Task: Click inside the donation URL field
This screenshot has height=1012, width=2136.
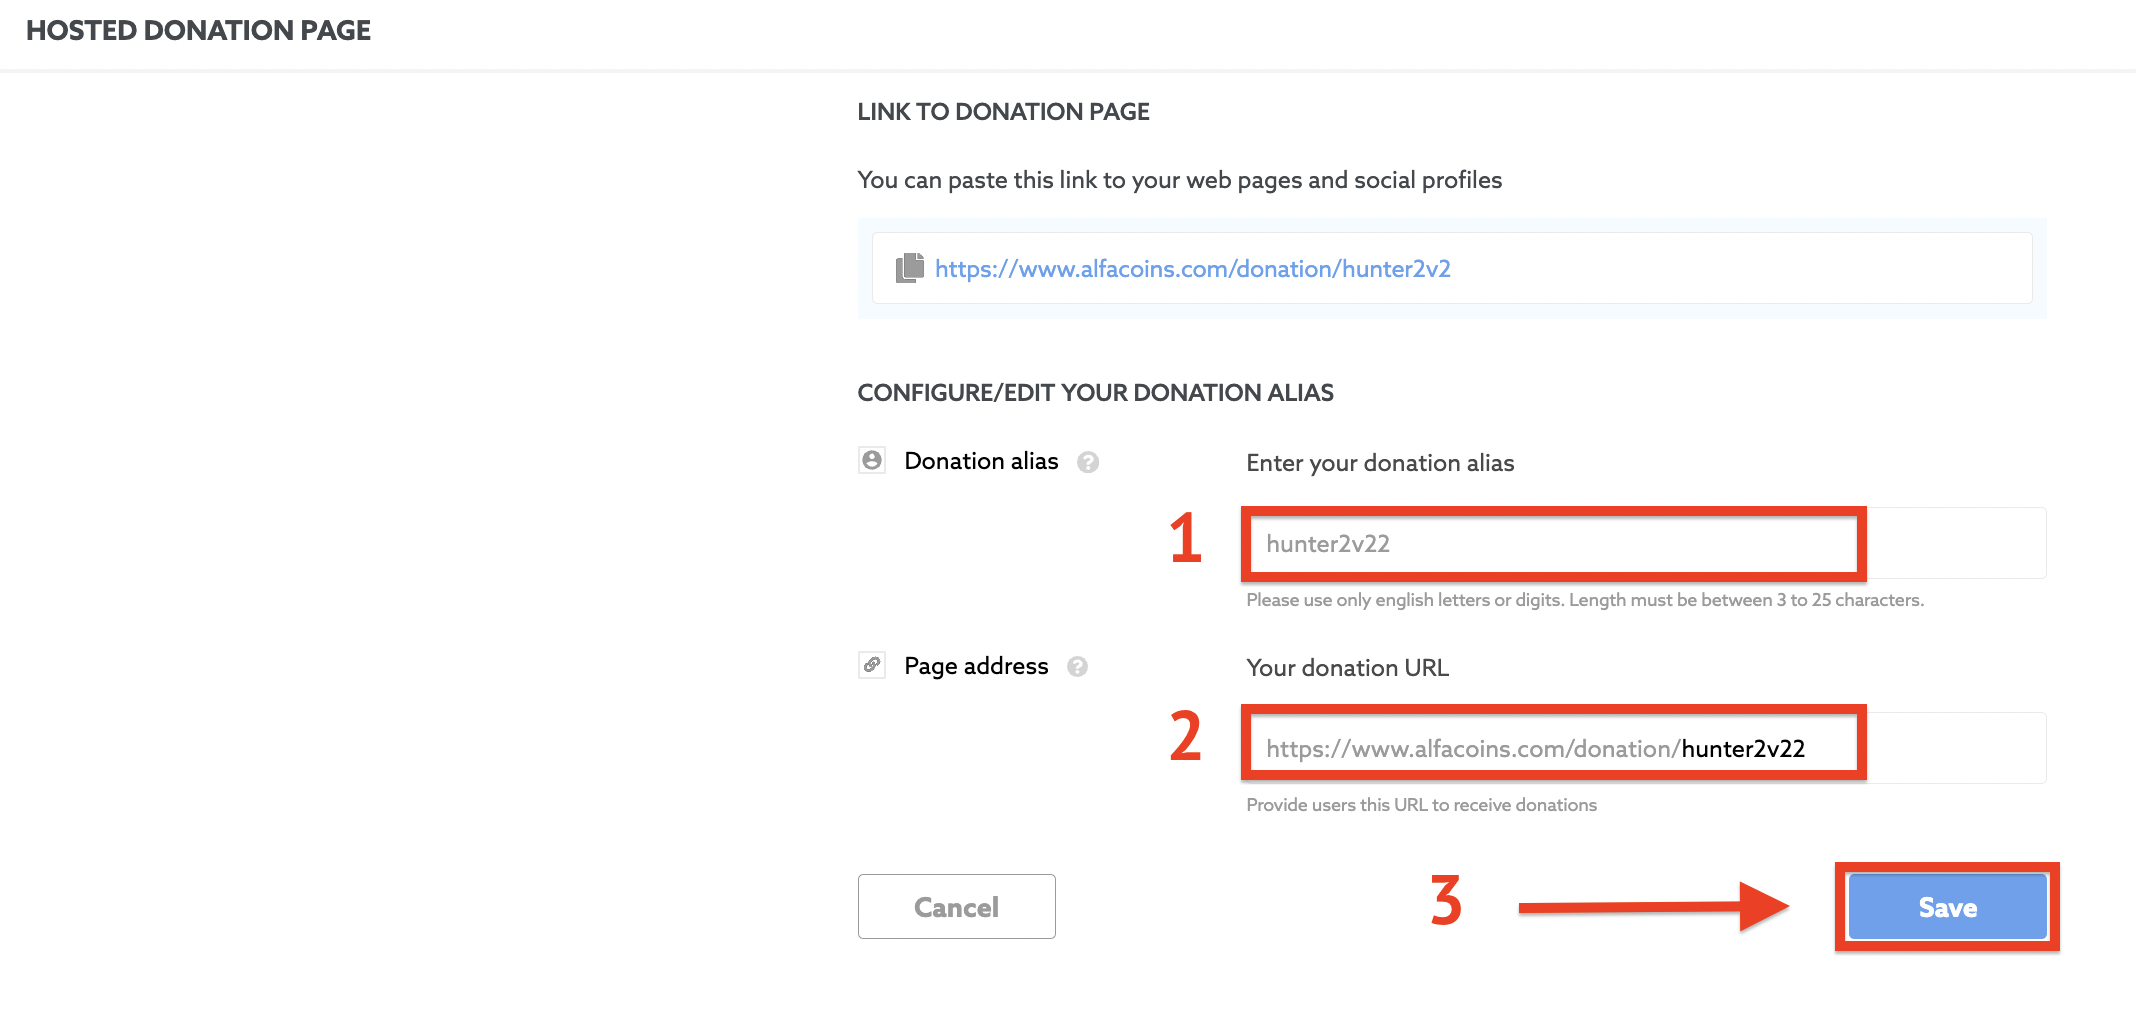Action: click(x=1553, y=747)
